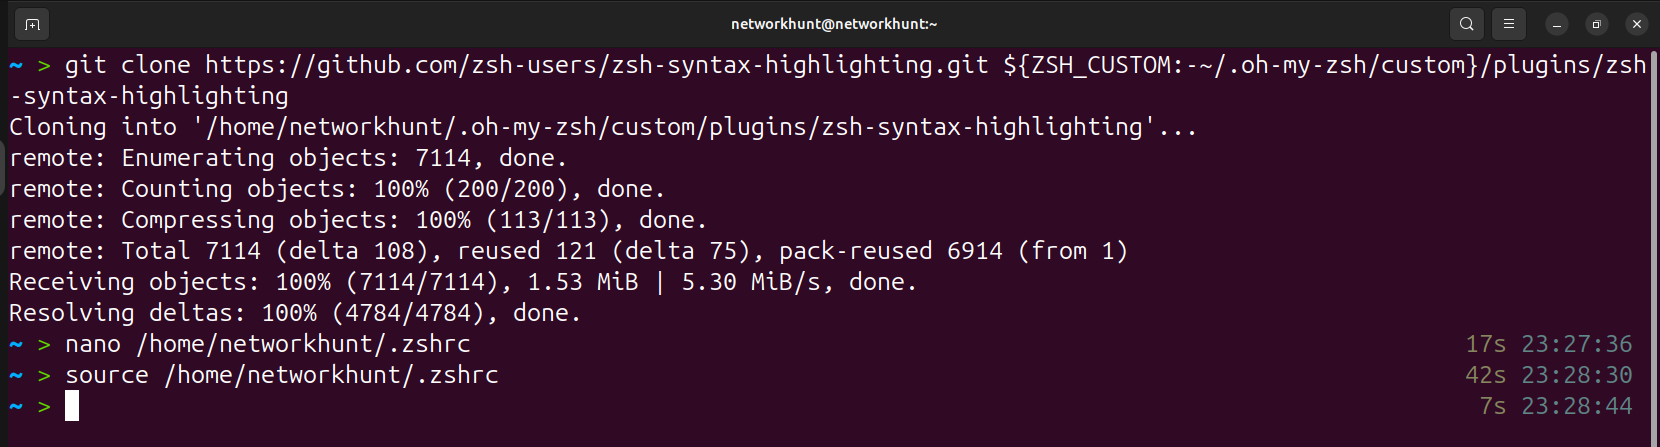Click the 'Compressing objects' output line
This screenshot has height=447, width=1660.
tap(358, 220)
